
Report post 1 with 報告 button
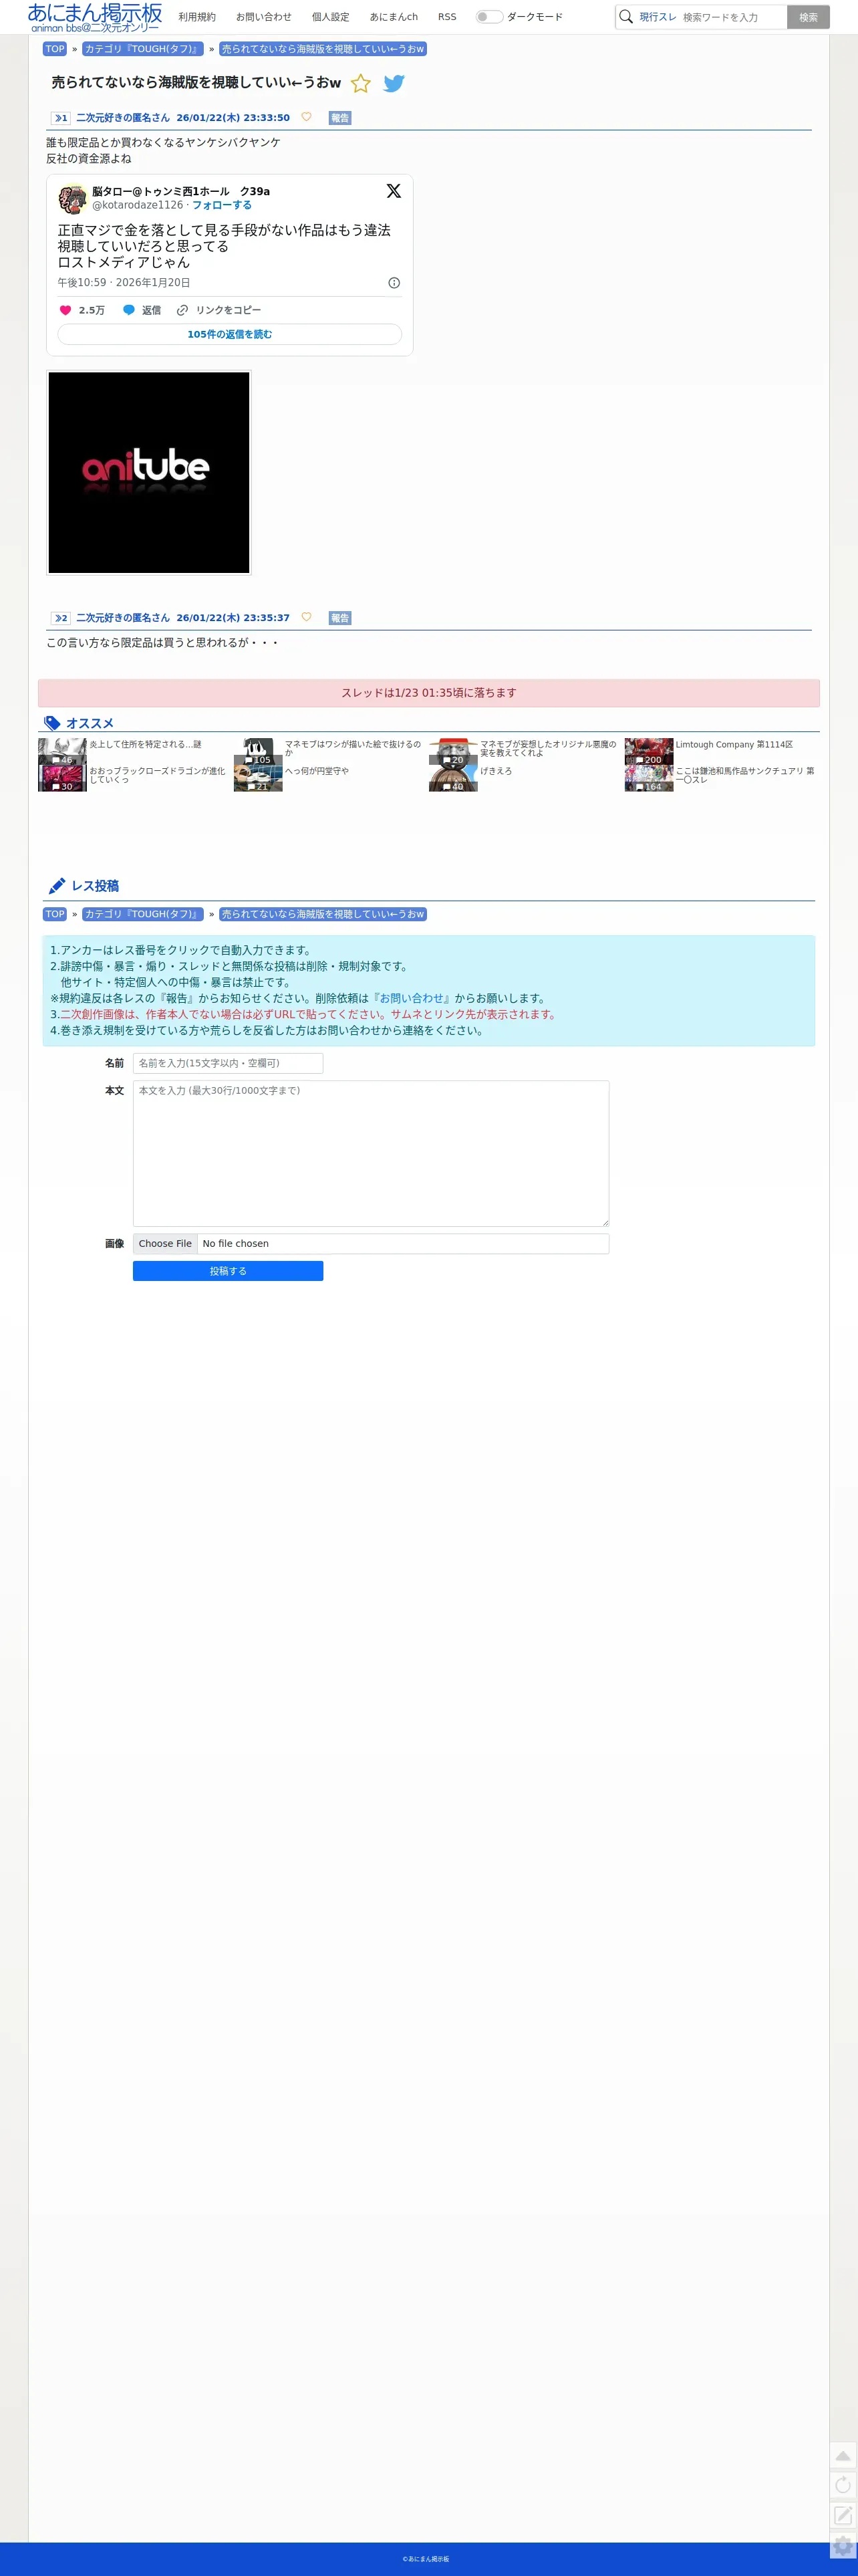pos(340,118)
